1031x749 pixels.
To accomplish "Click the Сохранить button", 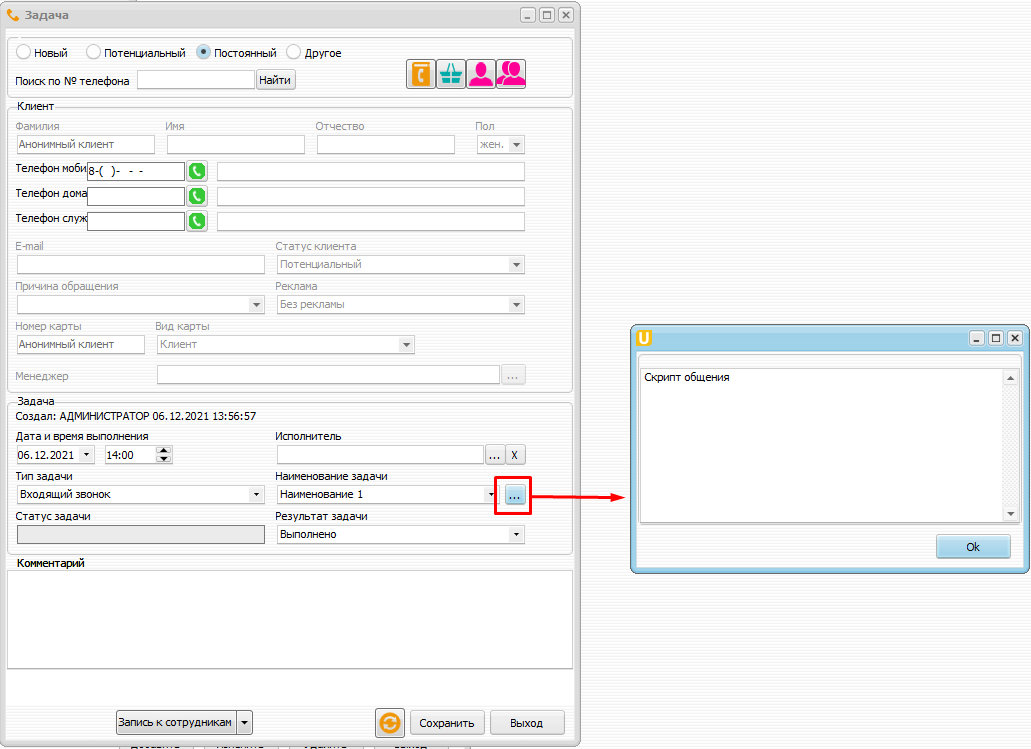I will pyautogui.click(x=446, y=723).
